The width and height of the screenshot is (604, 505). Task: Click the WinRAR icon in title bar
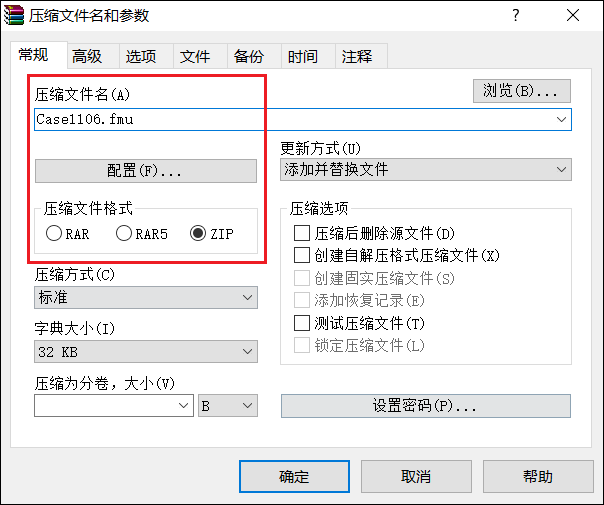[14, 16]
